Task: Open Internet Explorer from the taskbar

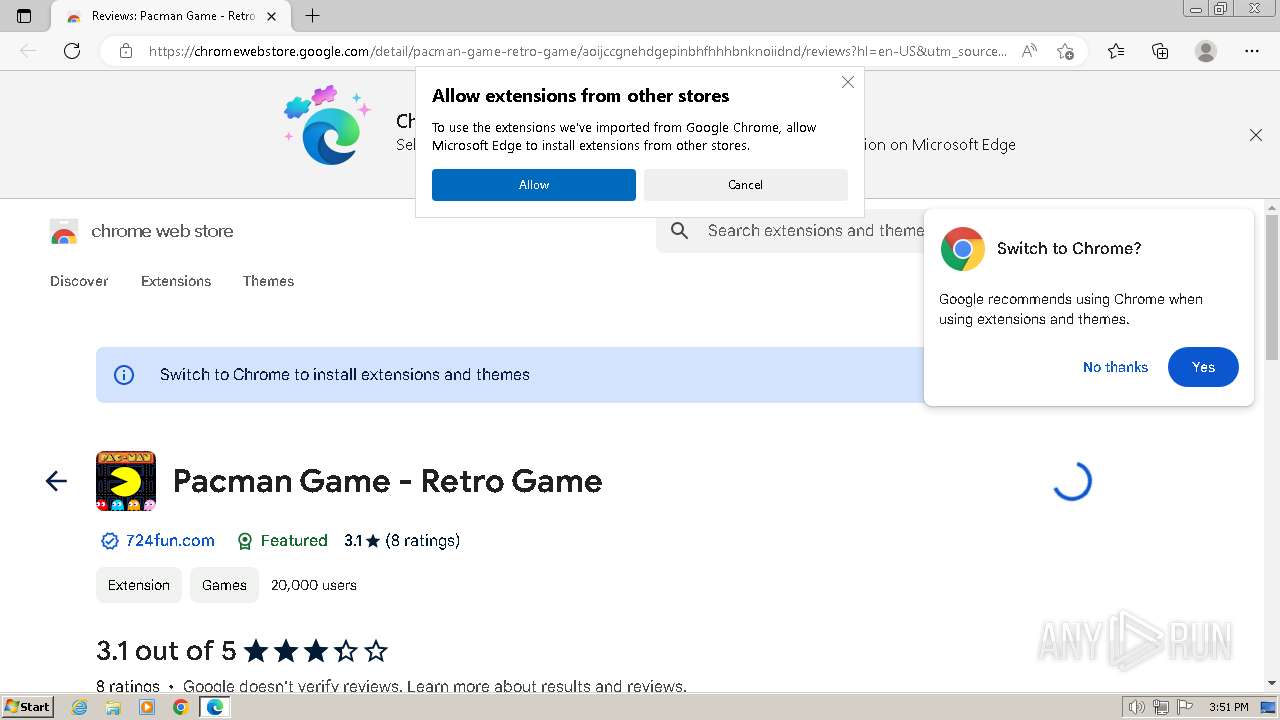Action: pyautogui.click(x=80, y=707)
